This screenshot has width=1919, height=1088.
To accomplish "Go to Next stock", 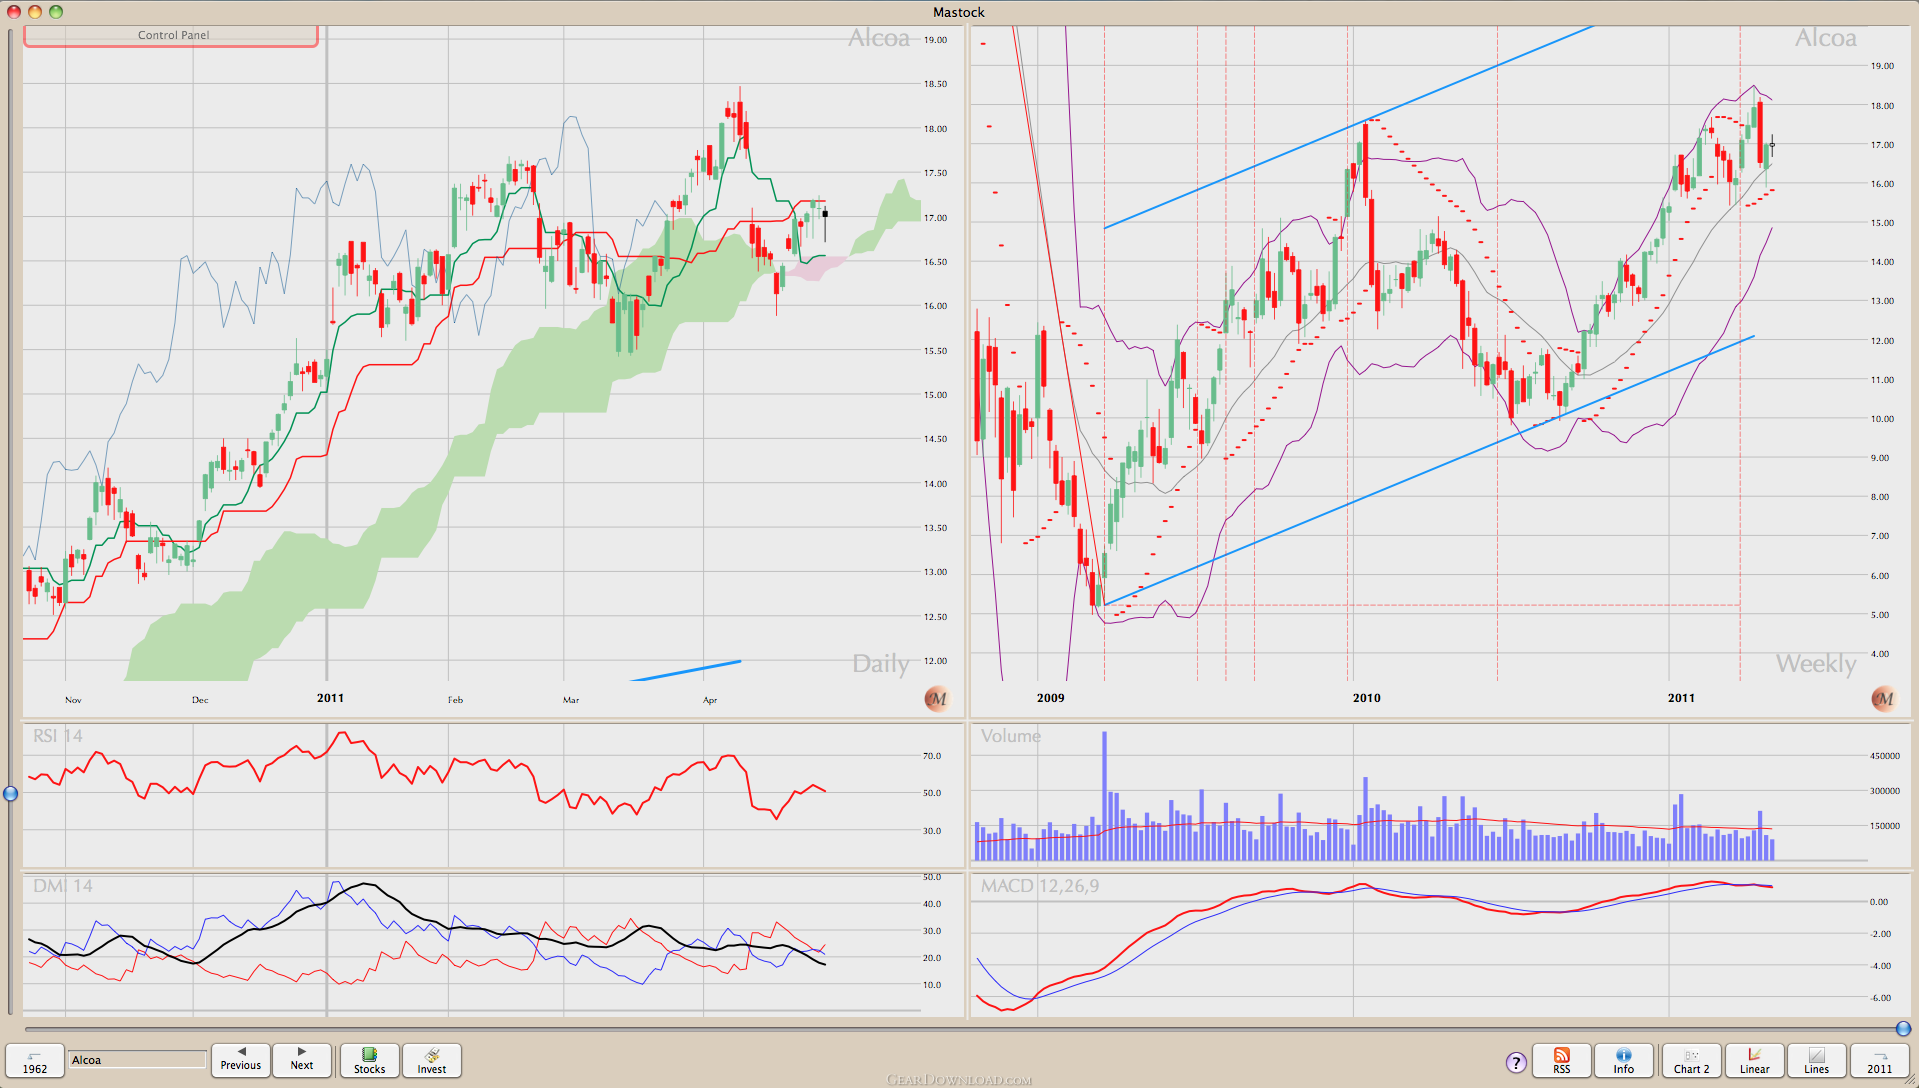I will [302, 1060].
